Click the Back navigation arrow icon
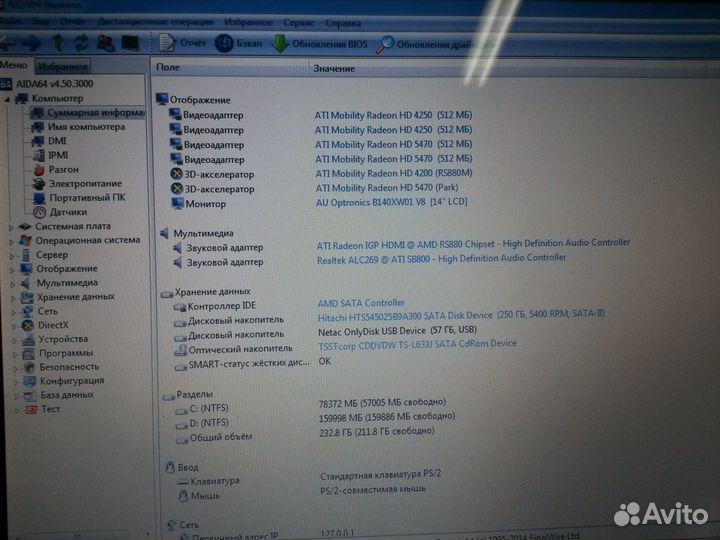 coord(7,43)
